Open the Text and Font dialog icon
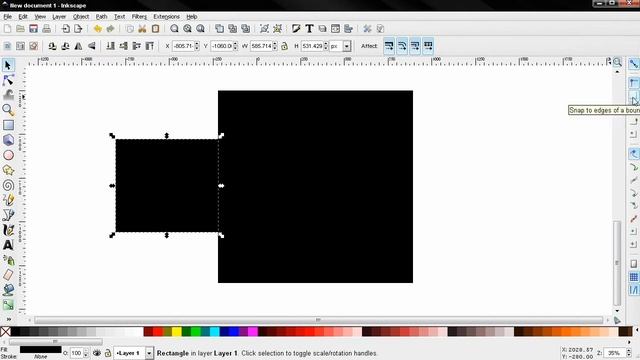This screenshot has width=640, height=360. pos(309,29)
